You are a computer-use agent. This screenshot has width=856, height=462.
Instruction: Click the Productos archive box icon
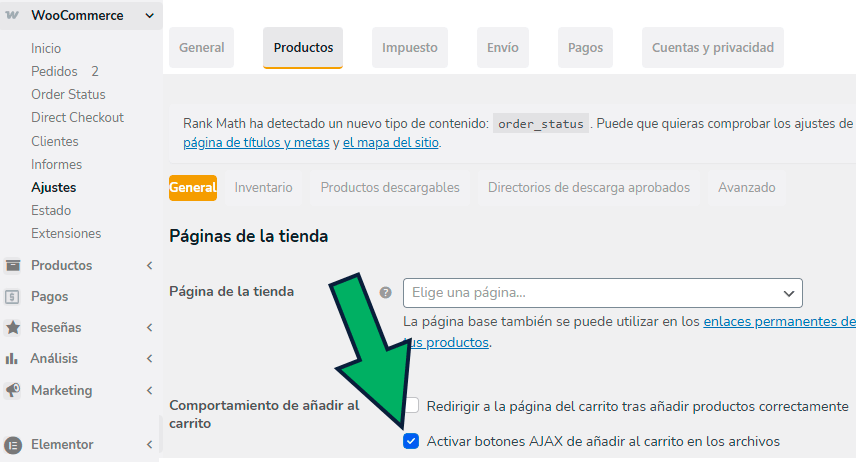[x=13, y=265]
